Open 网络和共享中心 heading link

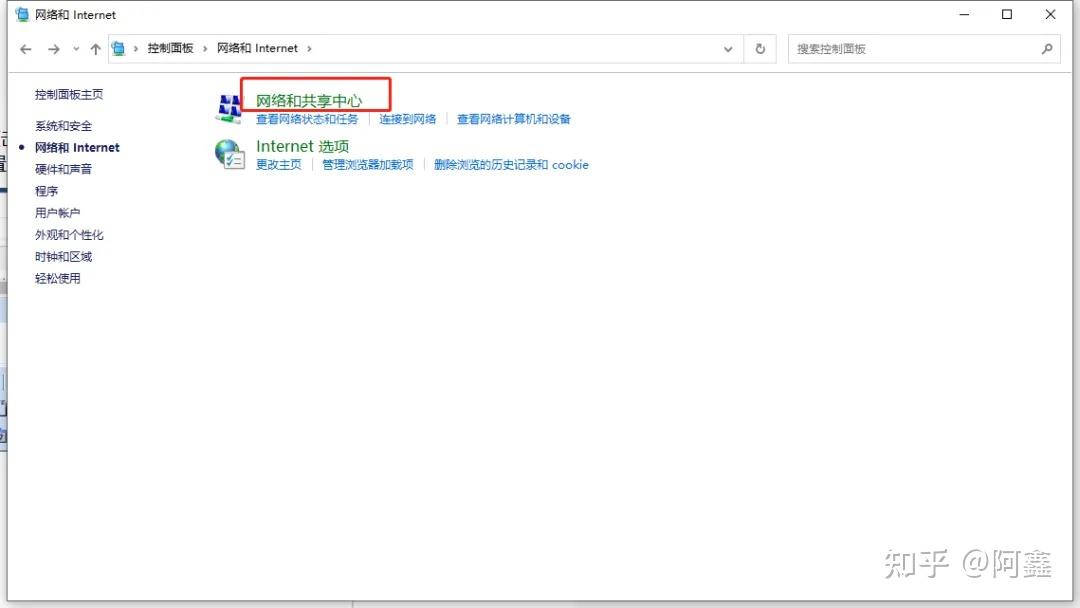pos(309,101)
